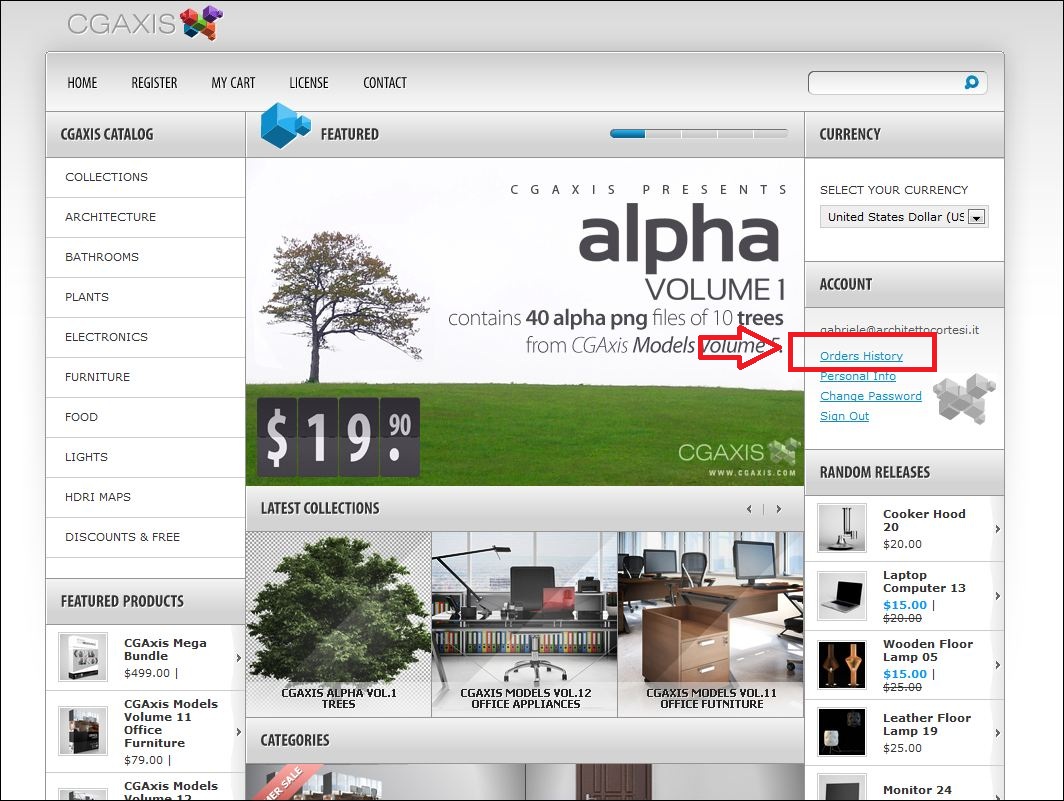Open arrow beside Leather Floor Lamp 19
This screenshot has width=1064, height=801.
click(998, 732)
